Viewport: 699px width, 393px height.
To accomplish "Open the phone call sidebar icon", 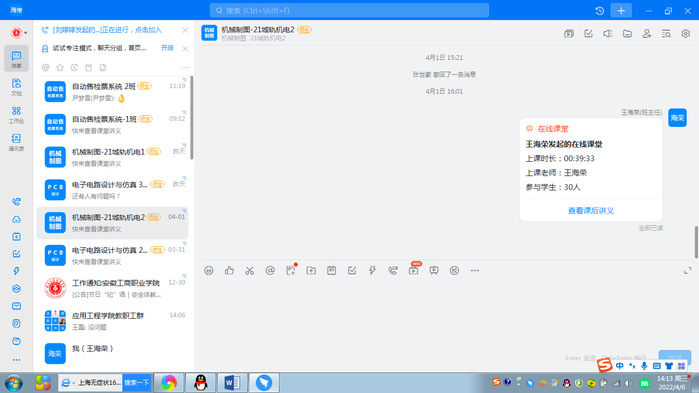I will coord(16,202).
